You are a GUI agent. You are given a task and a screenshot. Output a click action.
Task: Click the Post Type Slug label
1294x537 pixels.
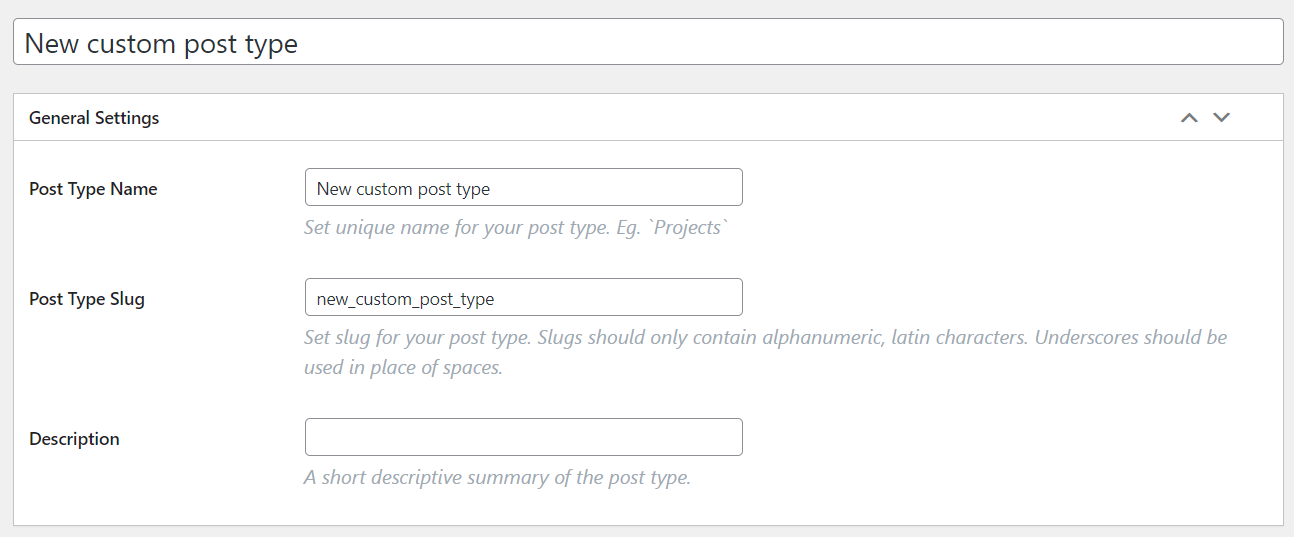(x=87, y=299)
